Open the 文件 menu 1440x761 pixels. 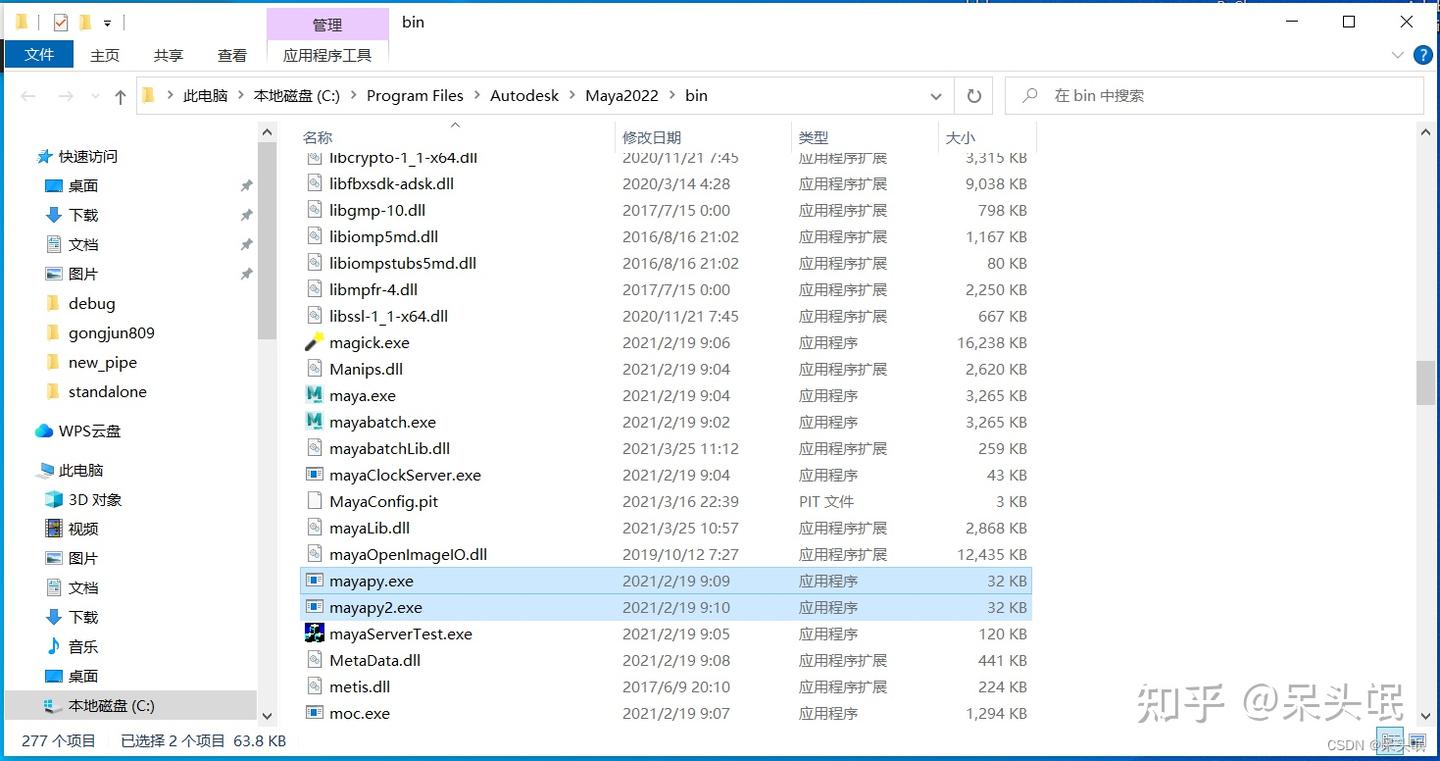[39, 55]
